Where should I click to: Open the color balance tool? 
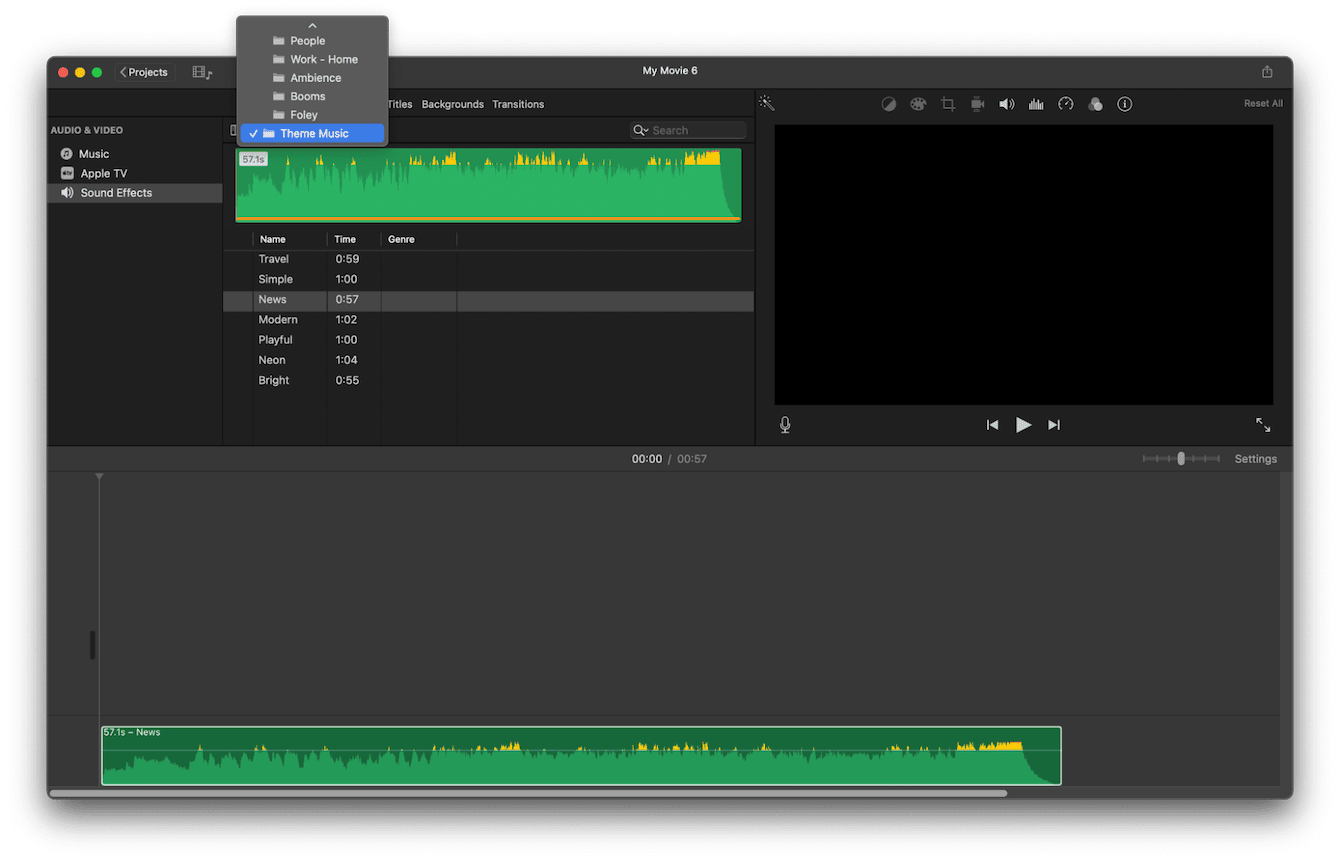pos(888,104)
